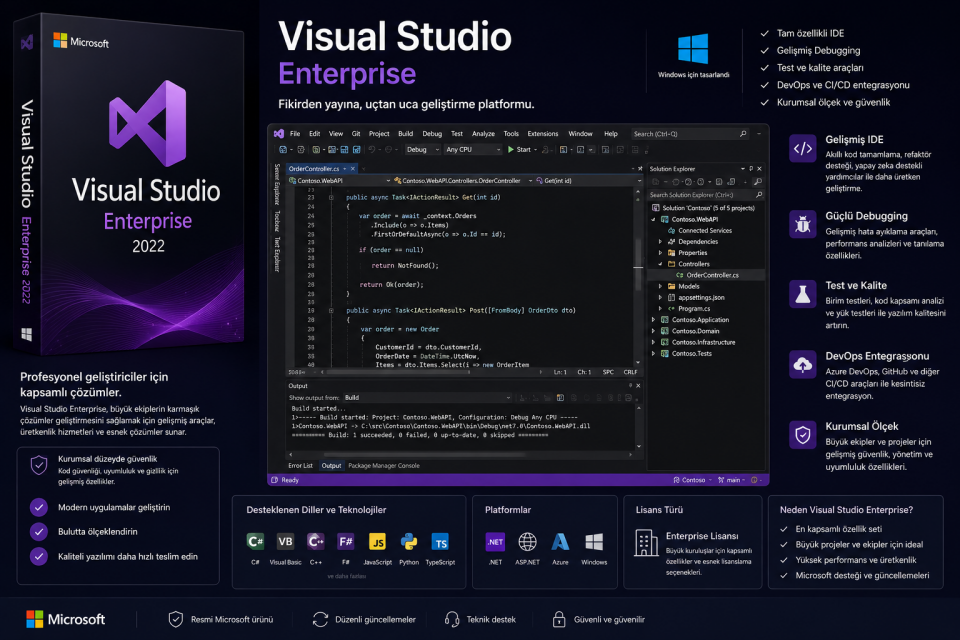Open the Contoso.WebAPI project dropdown above the editor

340,181
